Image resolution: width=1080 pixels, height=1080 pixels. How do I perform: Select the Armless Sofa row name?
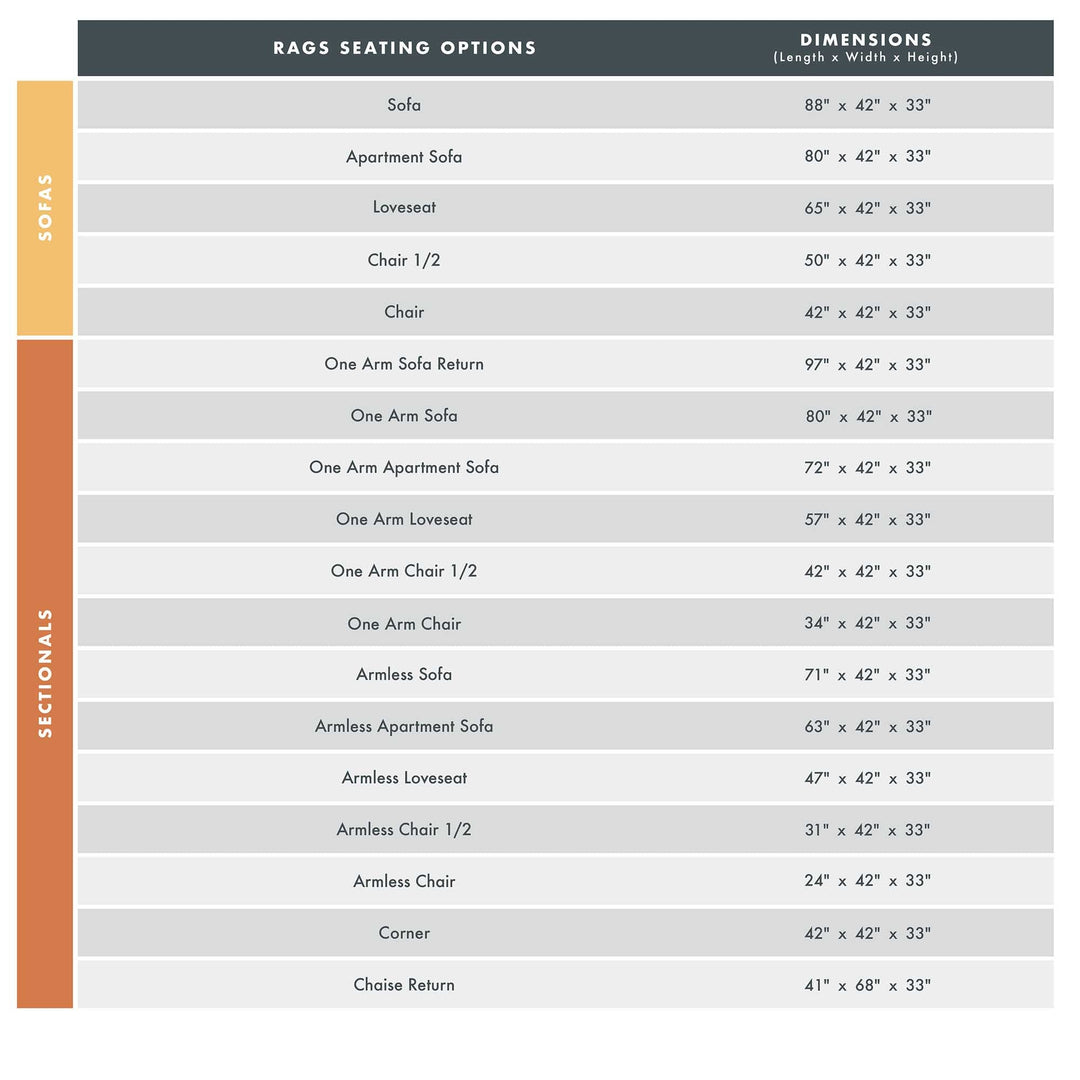[x=404, y=675]
